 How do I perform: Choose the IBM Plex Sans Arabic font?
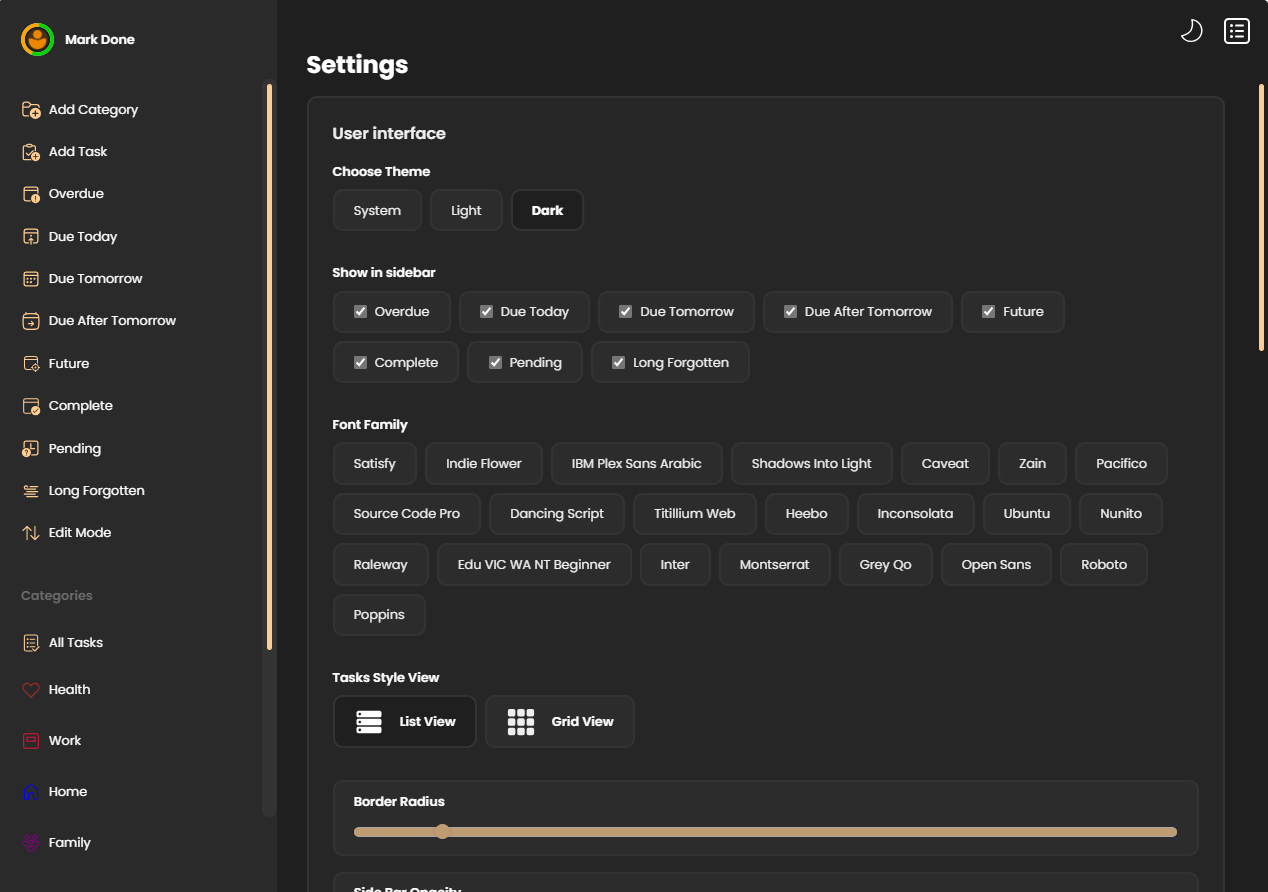coord(637,464)
